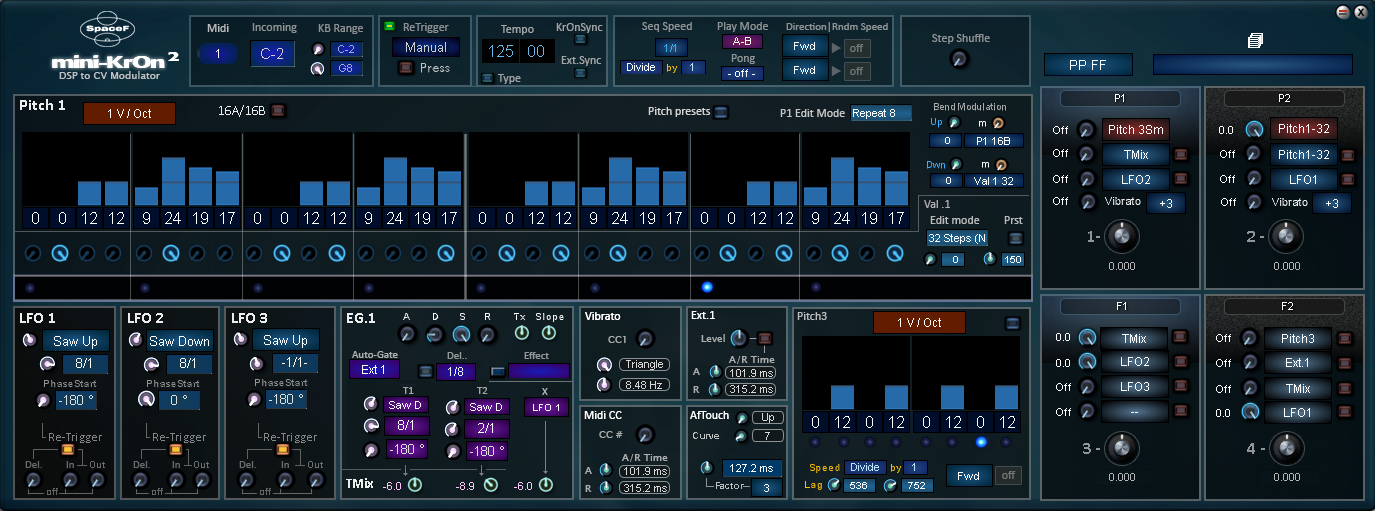Toggle the tempo Type switch
Viewport: 1375px width, 511px height.
pyautogui.click(x=487, y=78)
